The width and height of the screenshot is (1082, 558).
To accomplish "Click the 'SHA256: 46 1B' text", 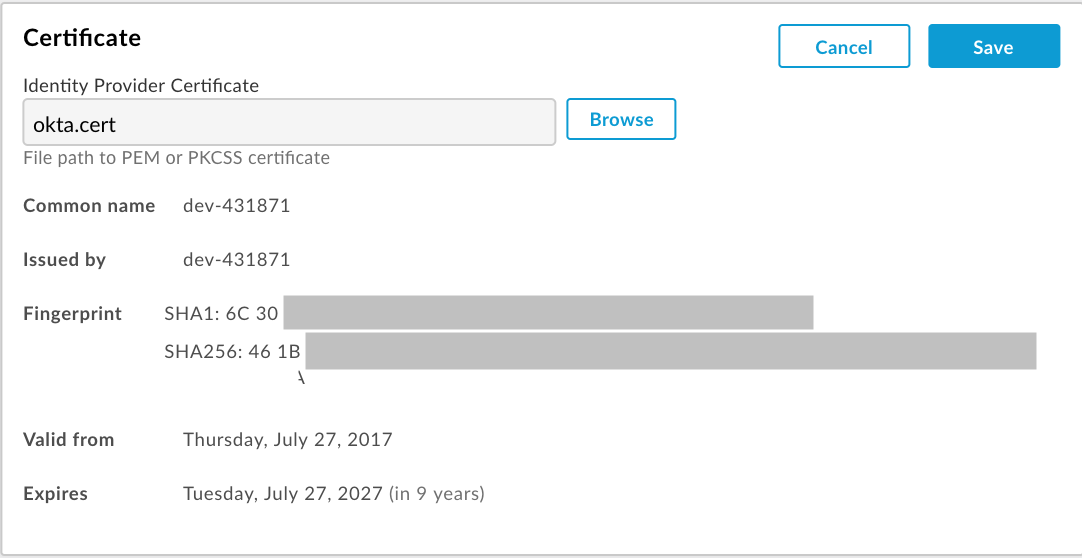I will (233, 351).
